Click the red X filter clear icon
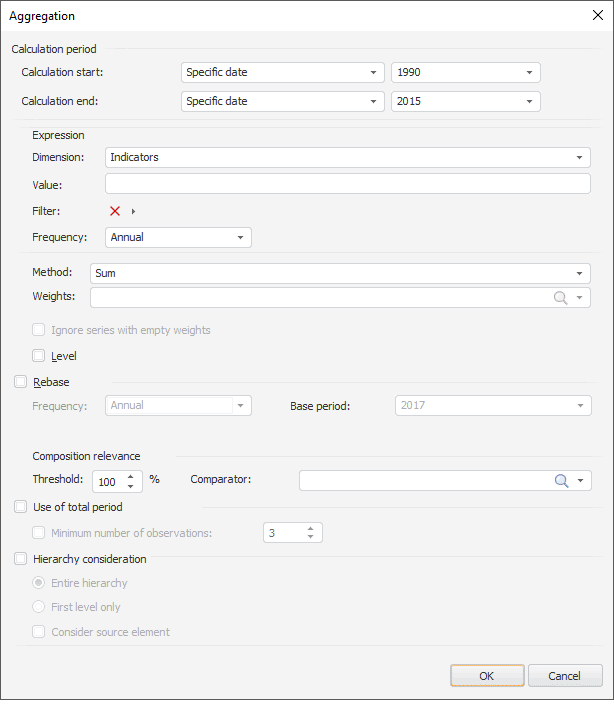614x710 pixels. (115, 211)
